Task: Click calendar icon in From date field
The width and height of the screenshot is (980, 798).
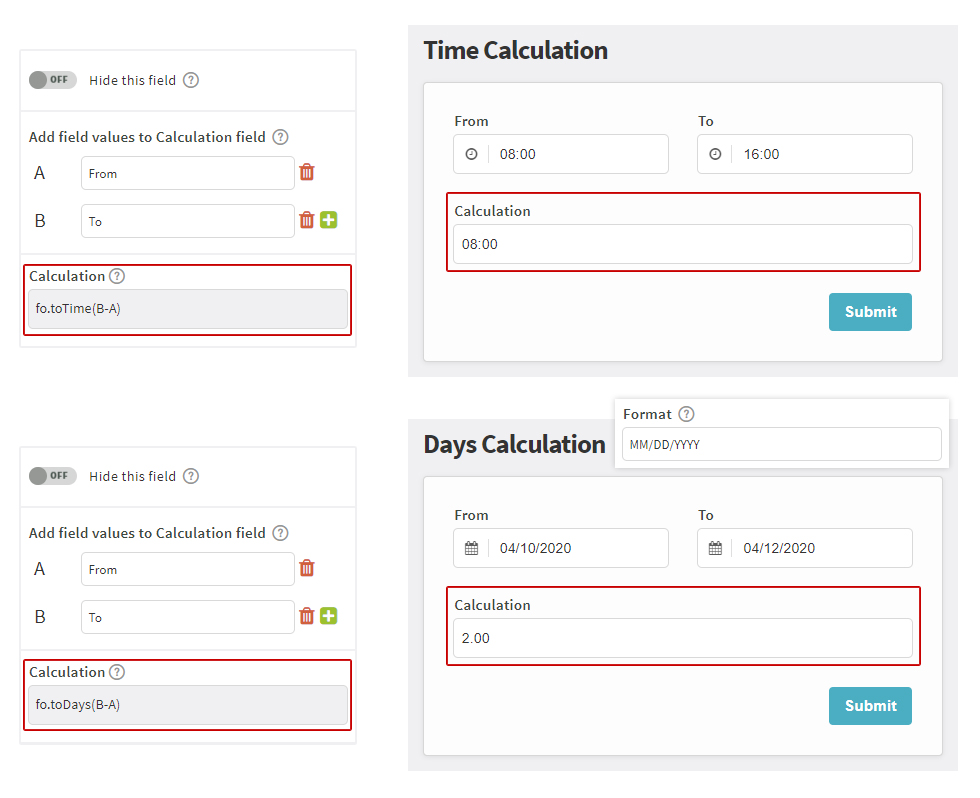Action: (472, 548)
